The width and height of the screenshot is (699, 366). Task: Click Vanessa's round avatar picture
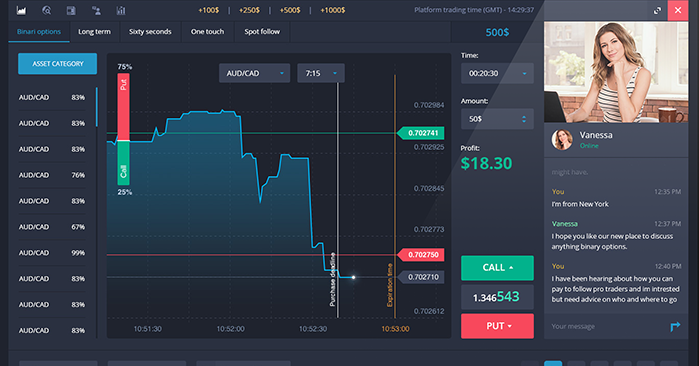point(562,140)
